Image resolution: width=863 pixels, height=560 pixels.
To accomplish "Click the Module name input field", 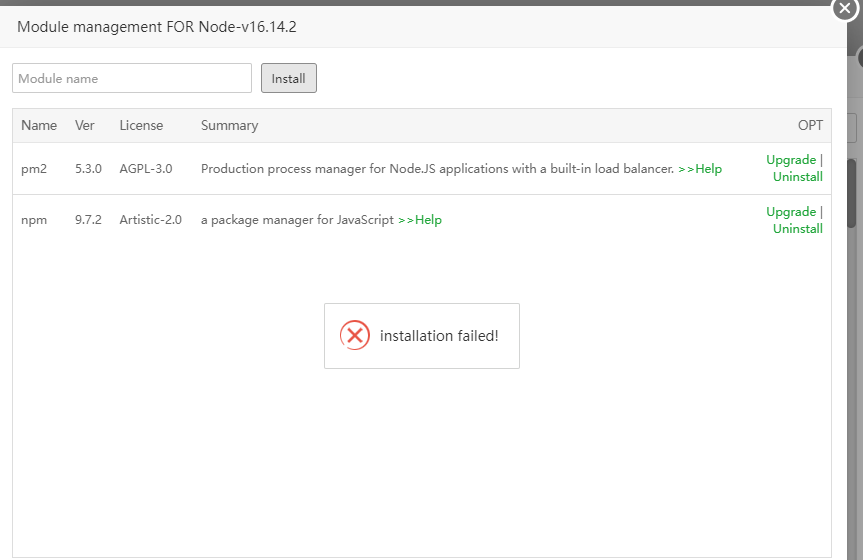I will click(x=132, y=78).
